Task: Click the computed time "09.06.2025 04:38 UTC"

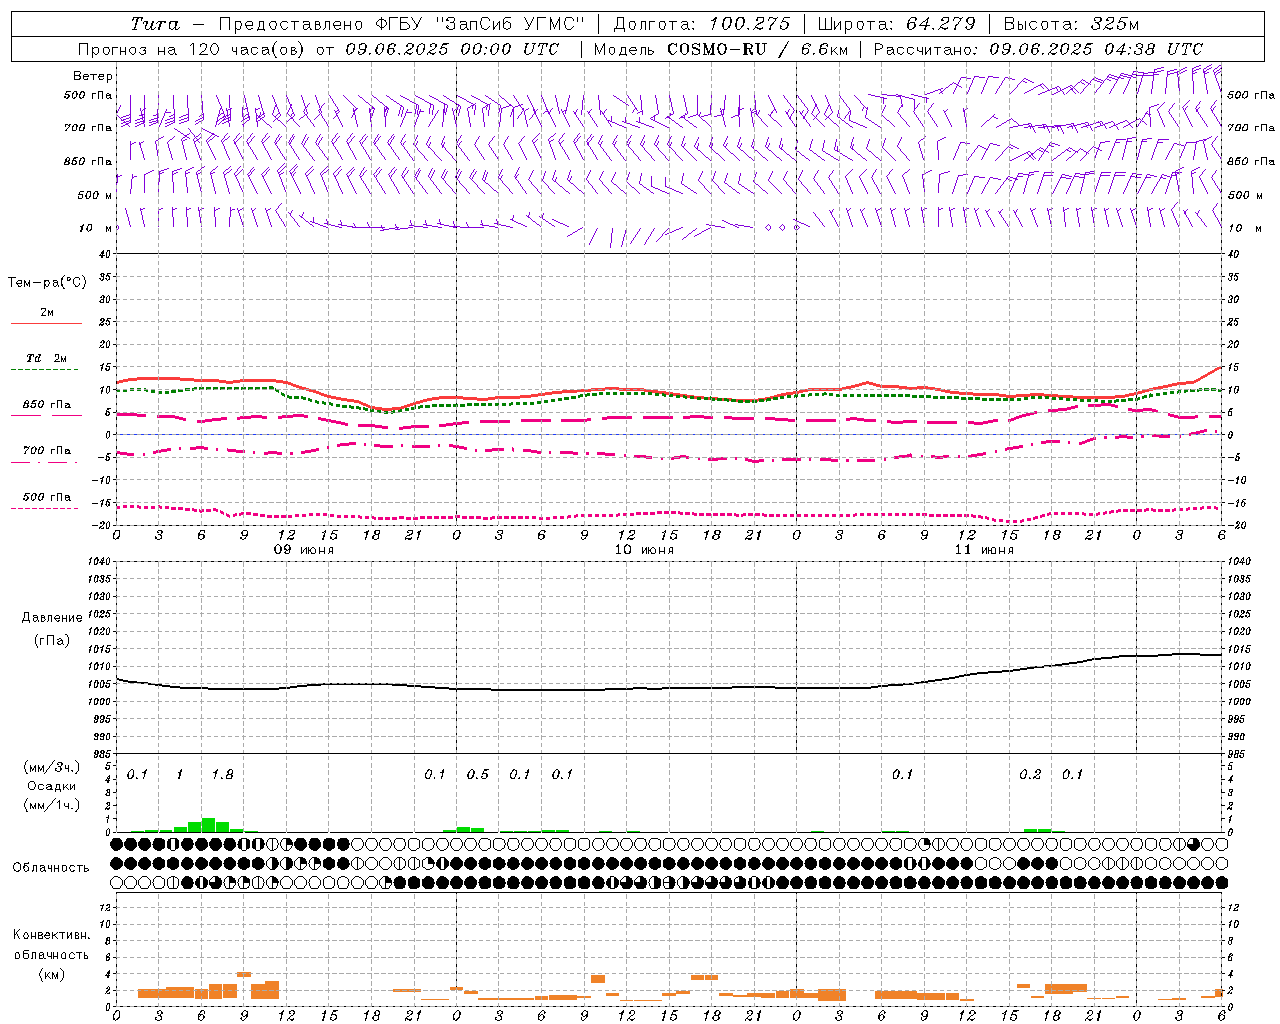Action: (1096, 49)
